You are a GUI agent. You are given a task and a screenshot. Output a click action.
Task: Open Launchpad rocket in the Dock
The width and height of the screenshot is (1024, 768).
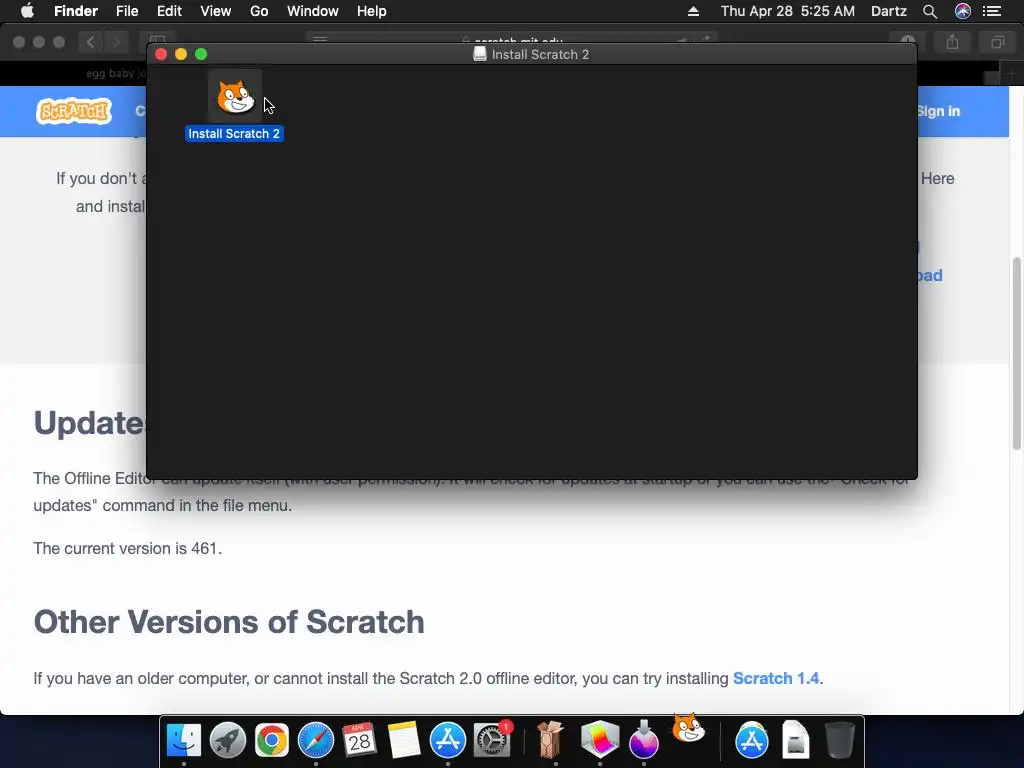pos(228,740)
